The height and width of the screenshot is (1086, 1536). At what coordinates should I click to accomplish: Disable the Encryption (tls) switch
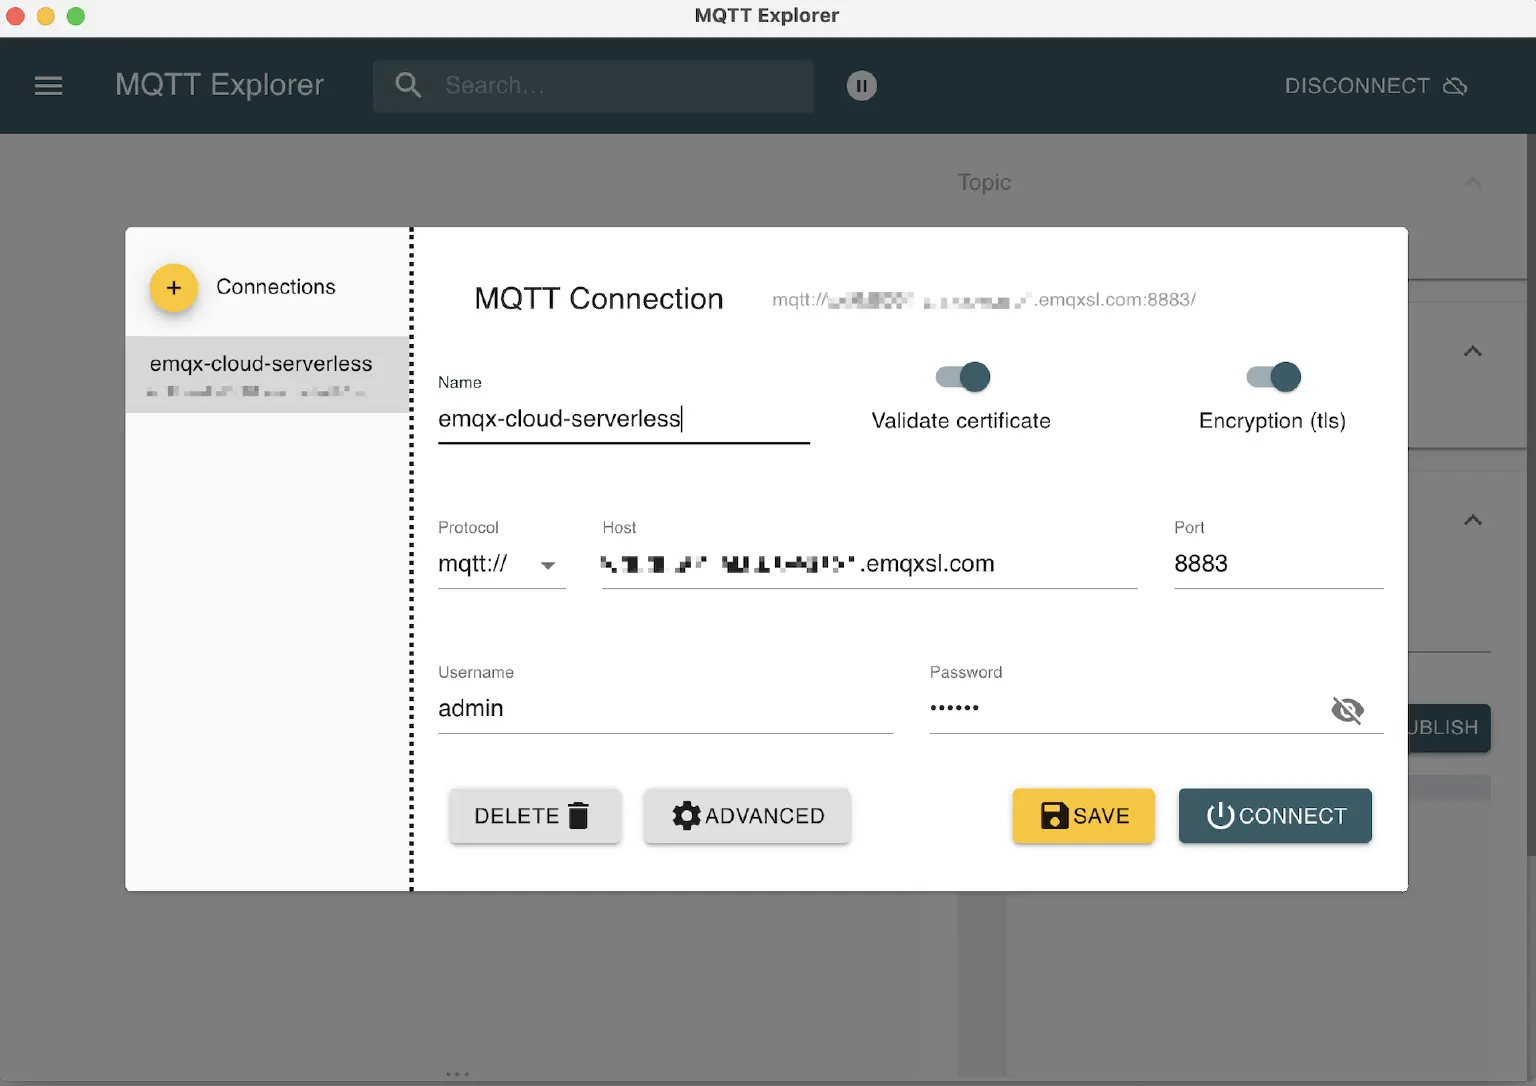click(x=1274, y=377)
